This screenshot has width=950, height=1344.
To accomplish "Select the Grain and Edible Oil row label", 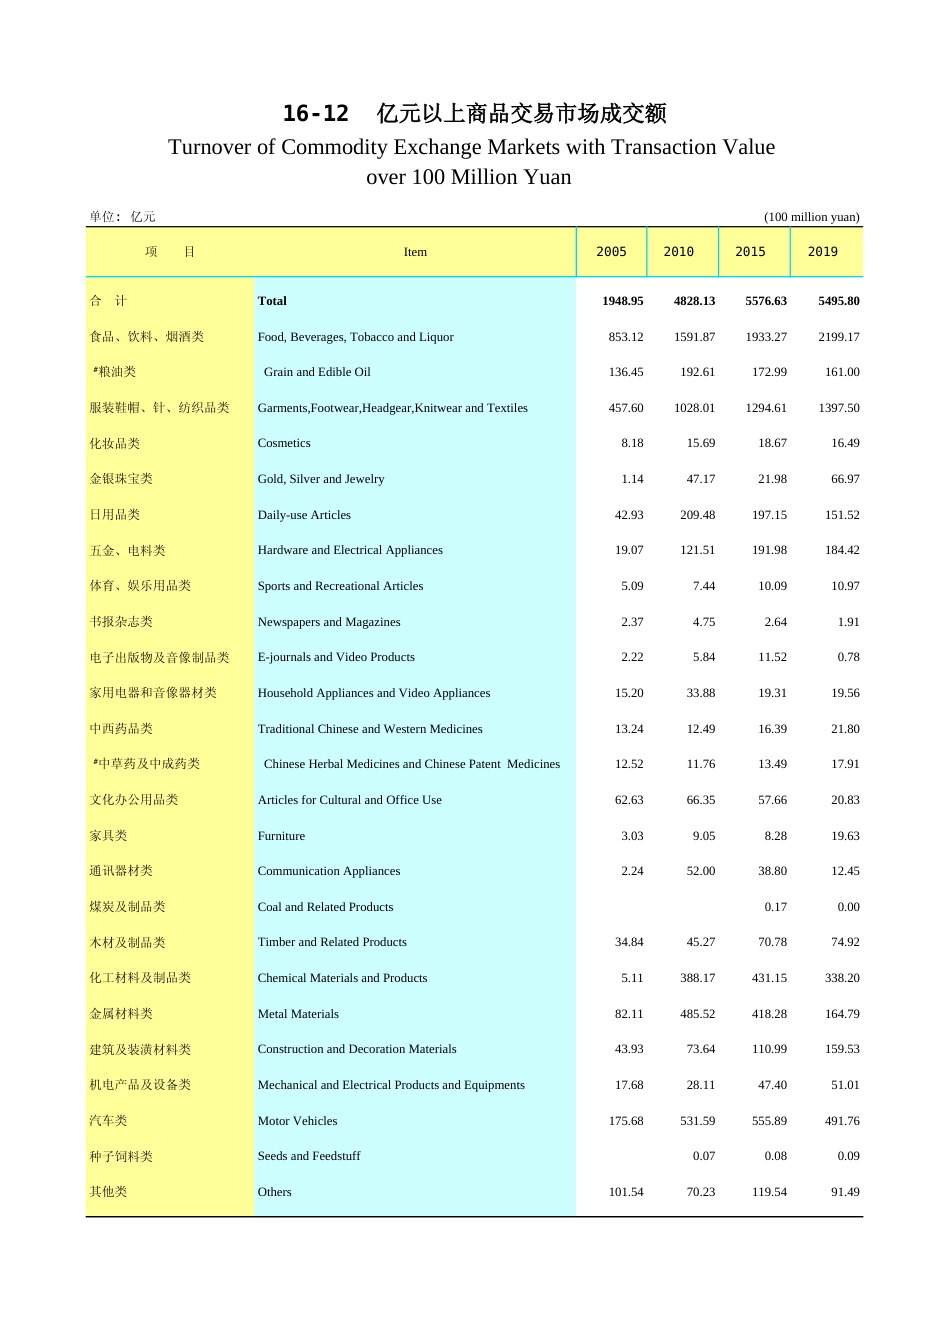I will tap(317, 372).
